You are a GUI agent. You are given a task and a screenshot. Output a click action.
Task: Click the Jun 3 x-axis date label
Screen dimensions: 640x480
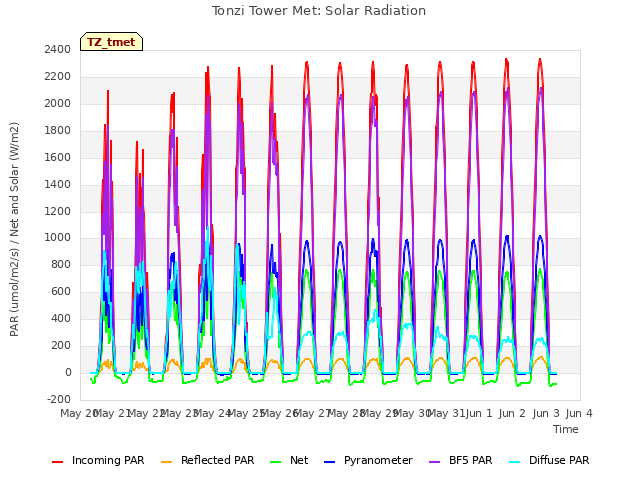click(x=546, y=413)
